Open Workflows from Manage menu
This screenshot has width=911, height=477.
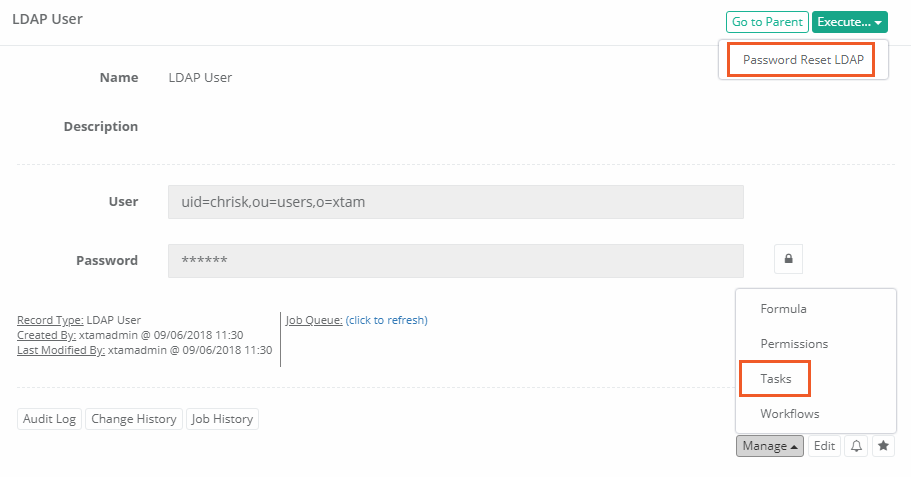(x=789, y=414)
